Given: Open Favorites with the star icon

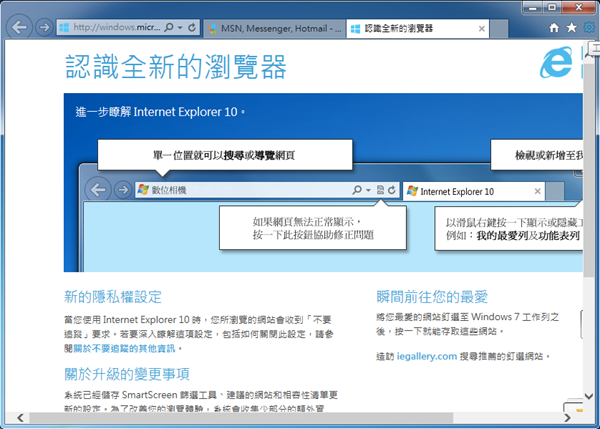Looking at the screenshot, I should [571, 28].
